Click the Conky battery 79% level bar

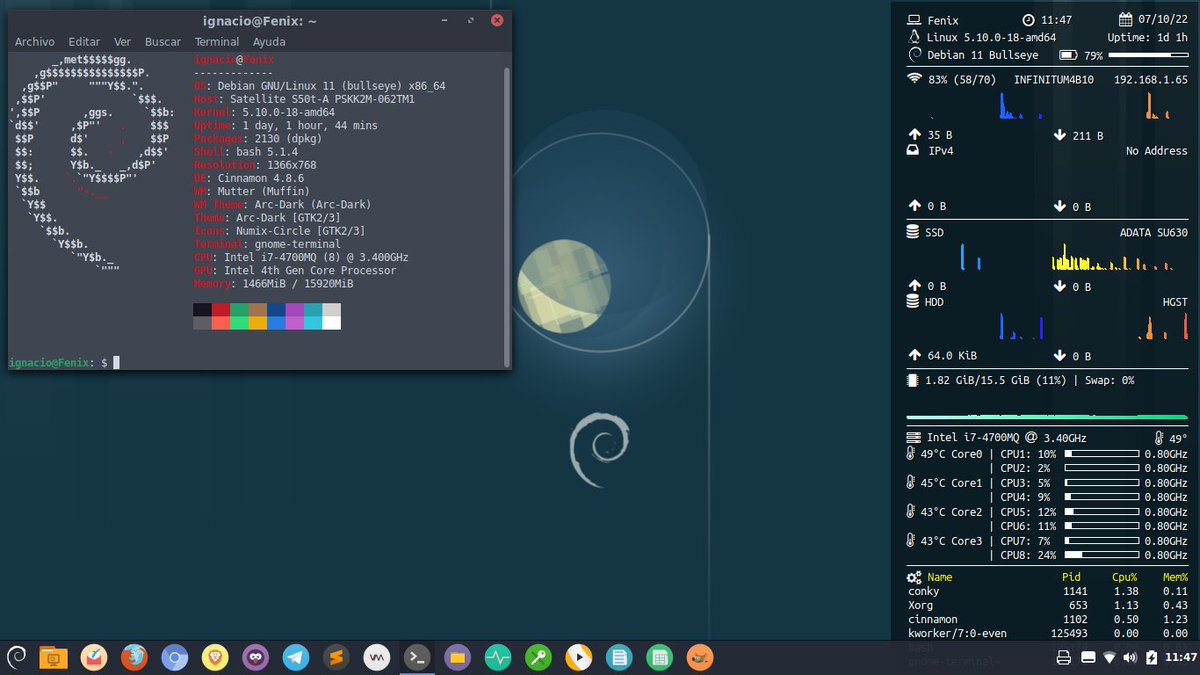1148,55
